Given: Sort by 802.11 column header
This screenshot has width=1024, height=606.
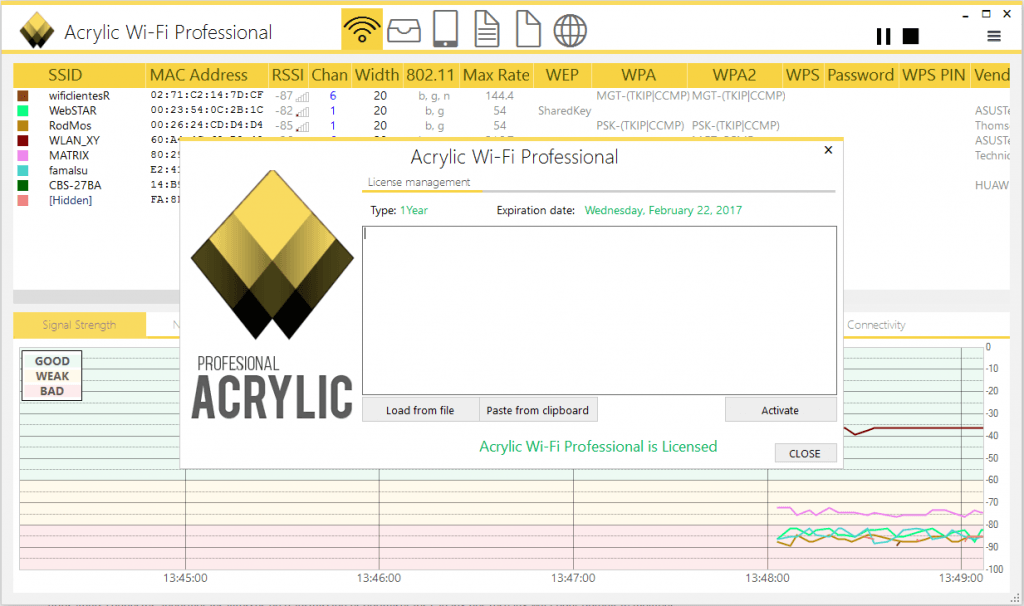Looking at the screenshot, I should [430, 75].
